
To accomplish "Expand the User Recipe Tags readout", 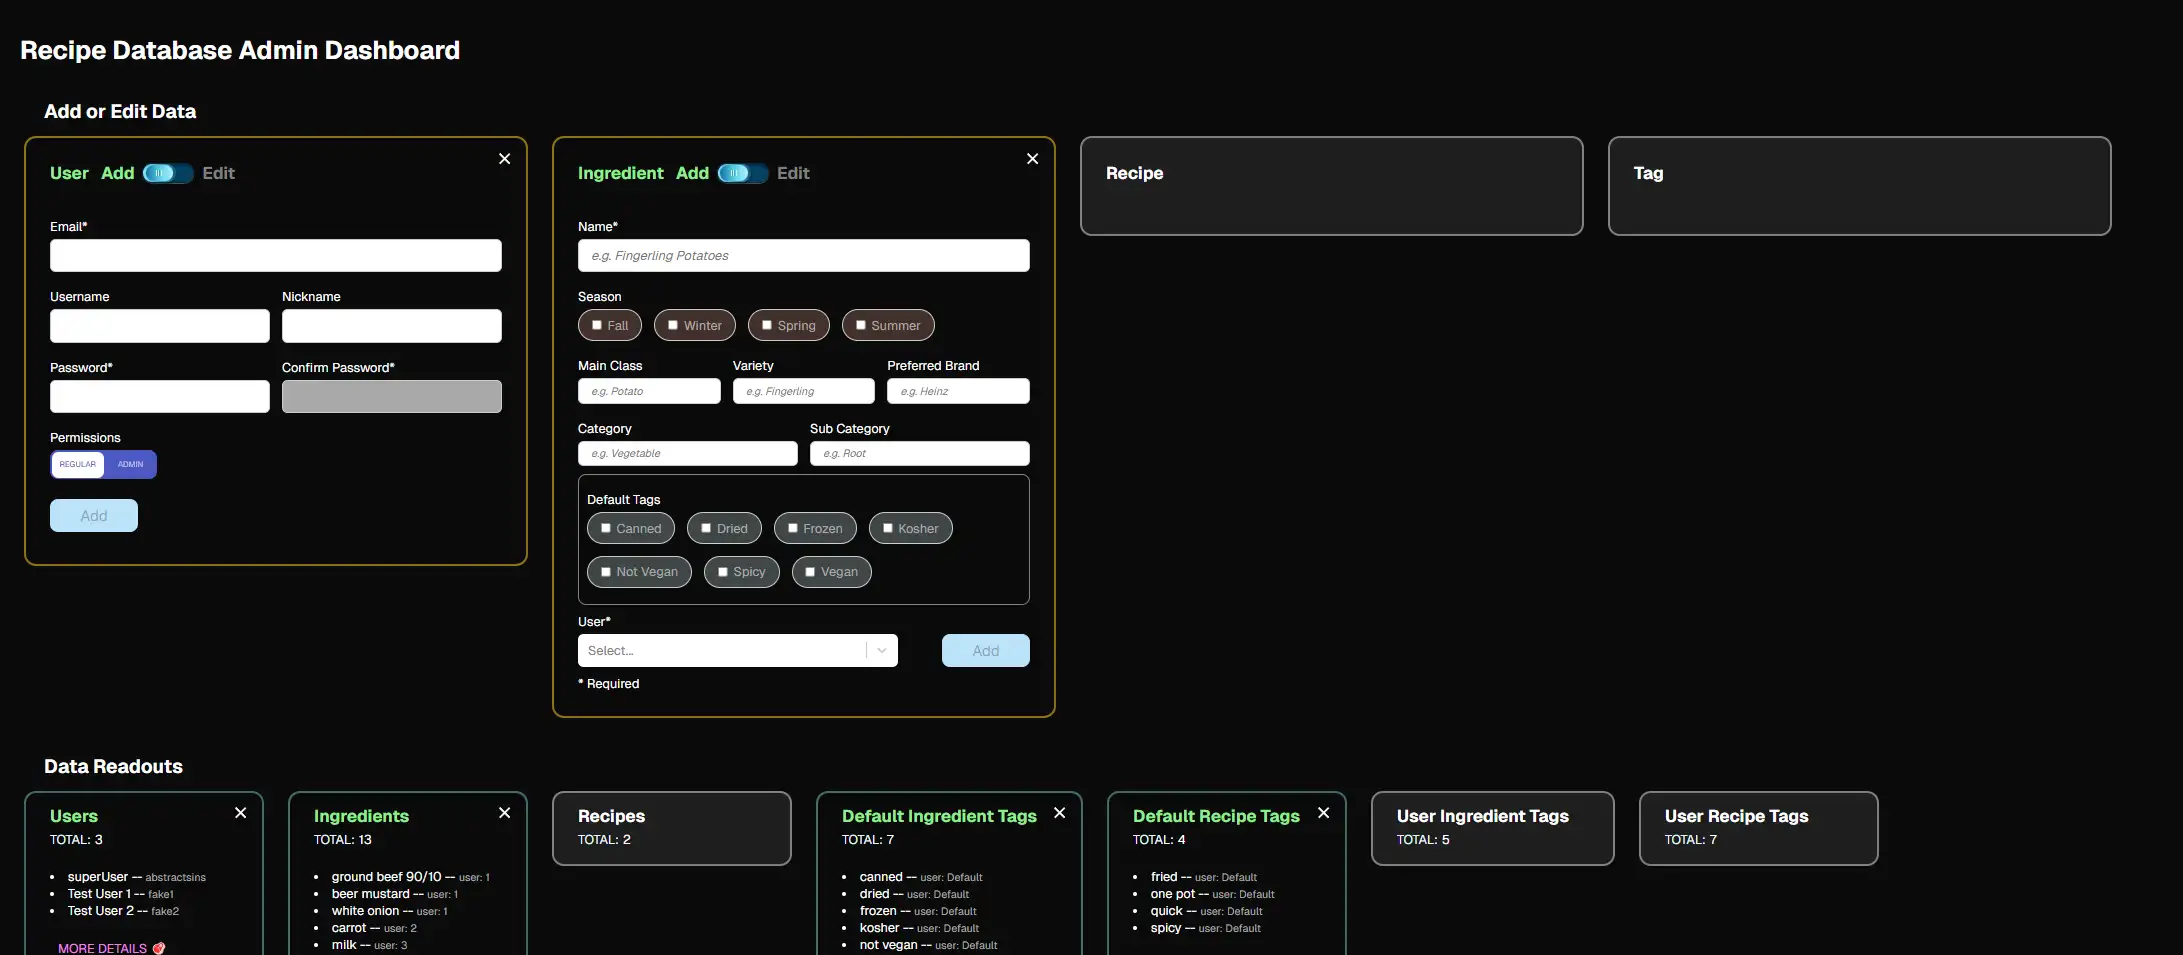I will (1759, 828).
